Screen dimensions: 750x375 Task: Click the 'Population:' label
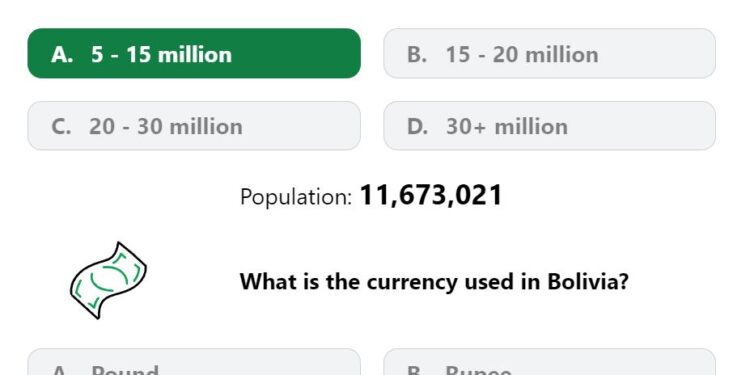296,197
